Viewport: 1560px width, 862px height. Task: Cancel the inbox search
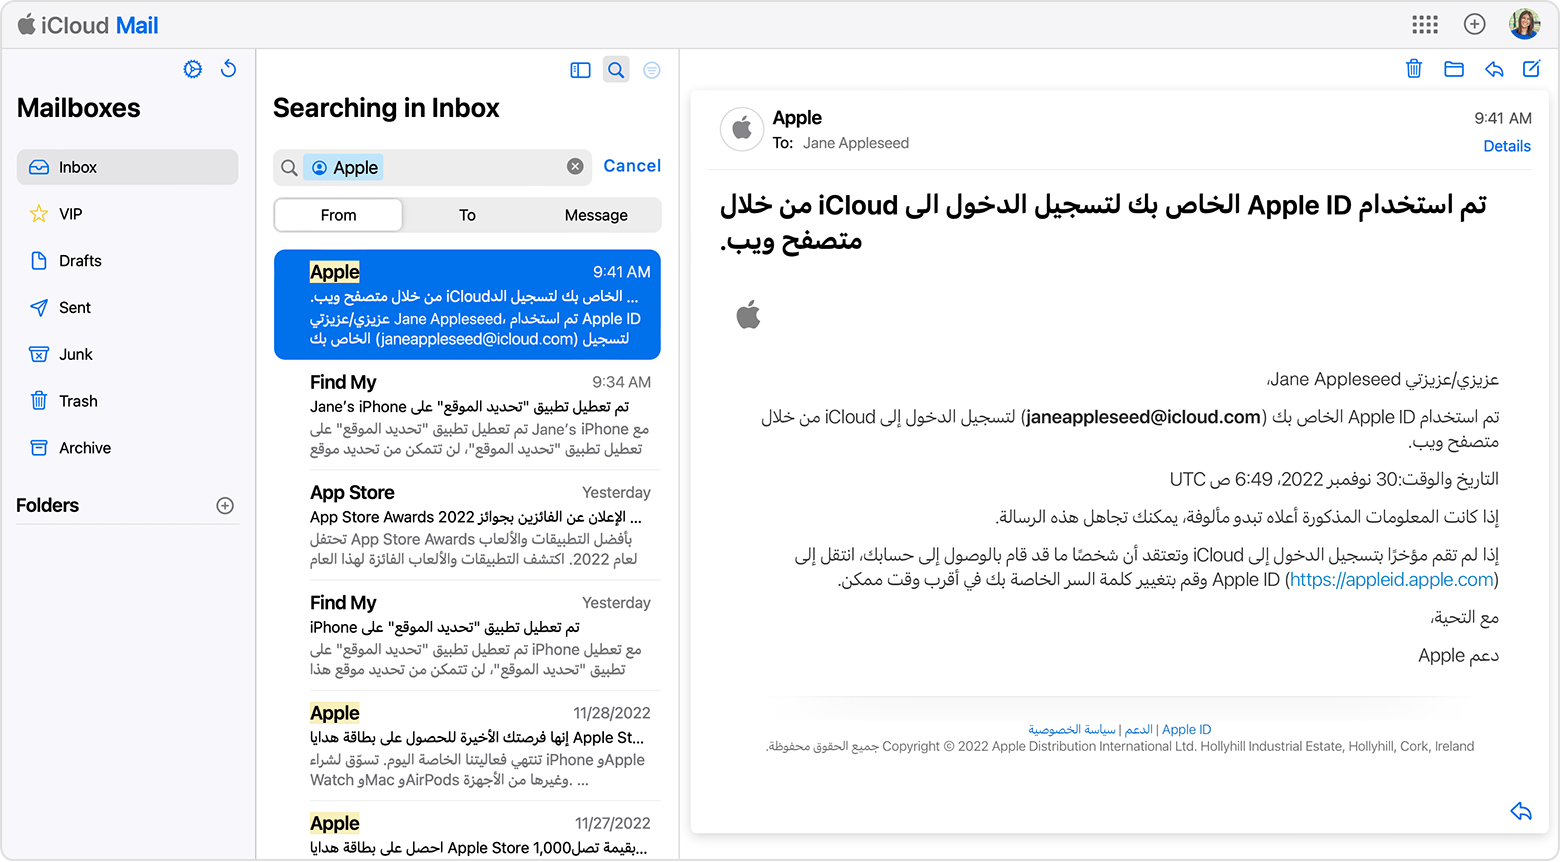pos(632,166)
